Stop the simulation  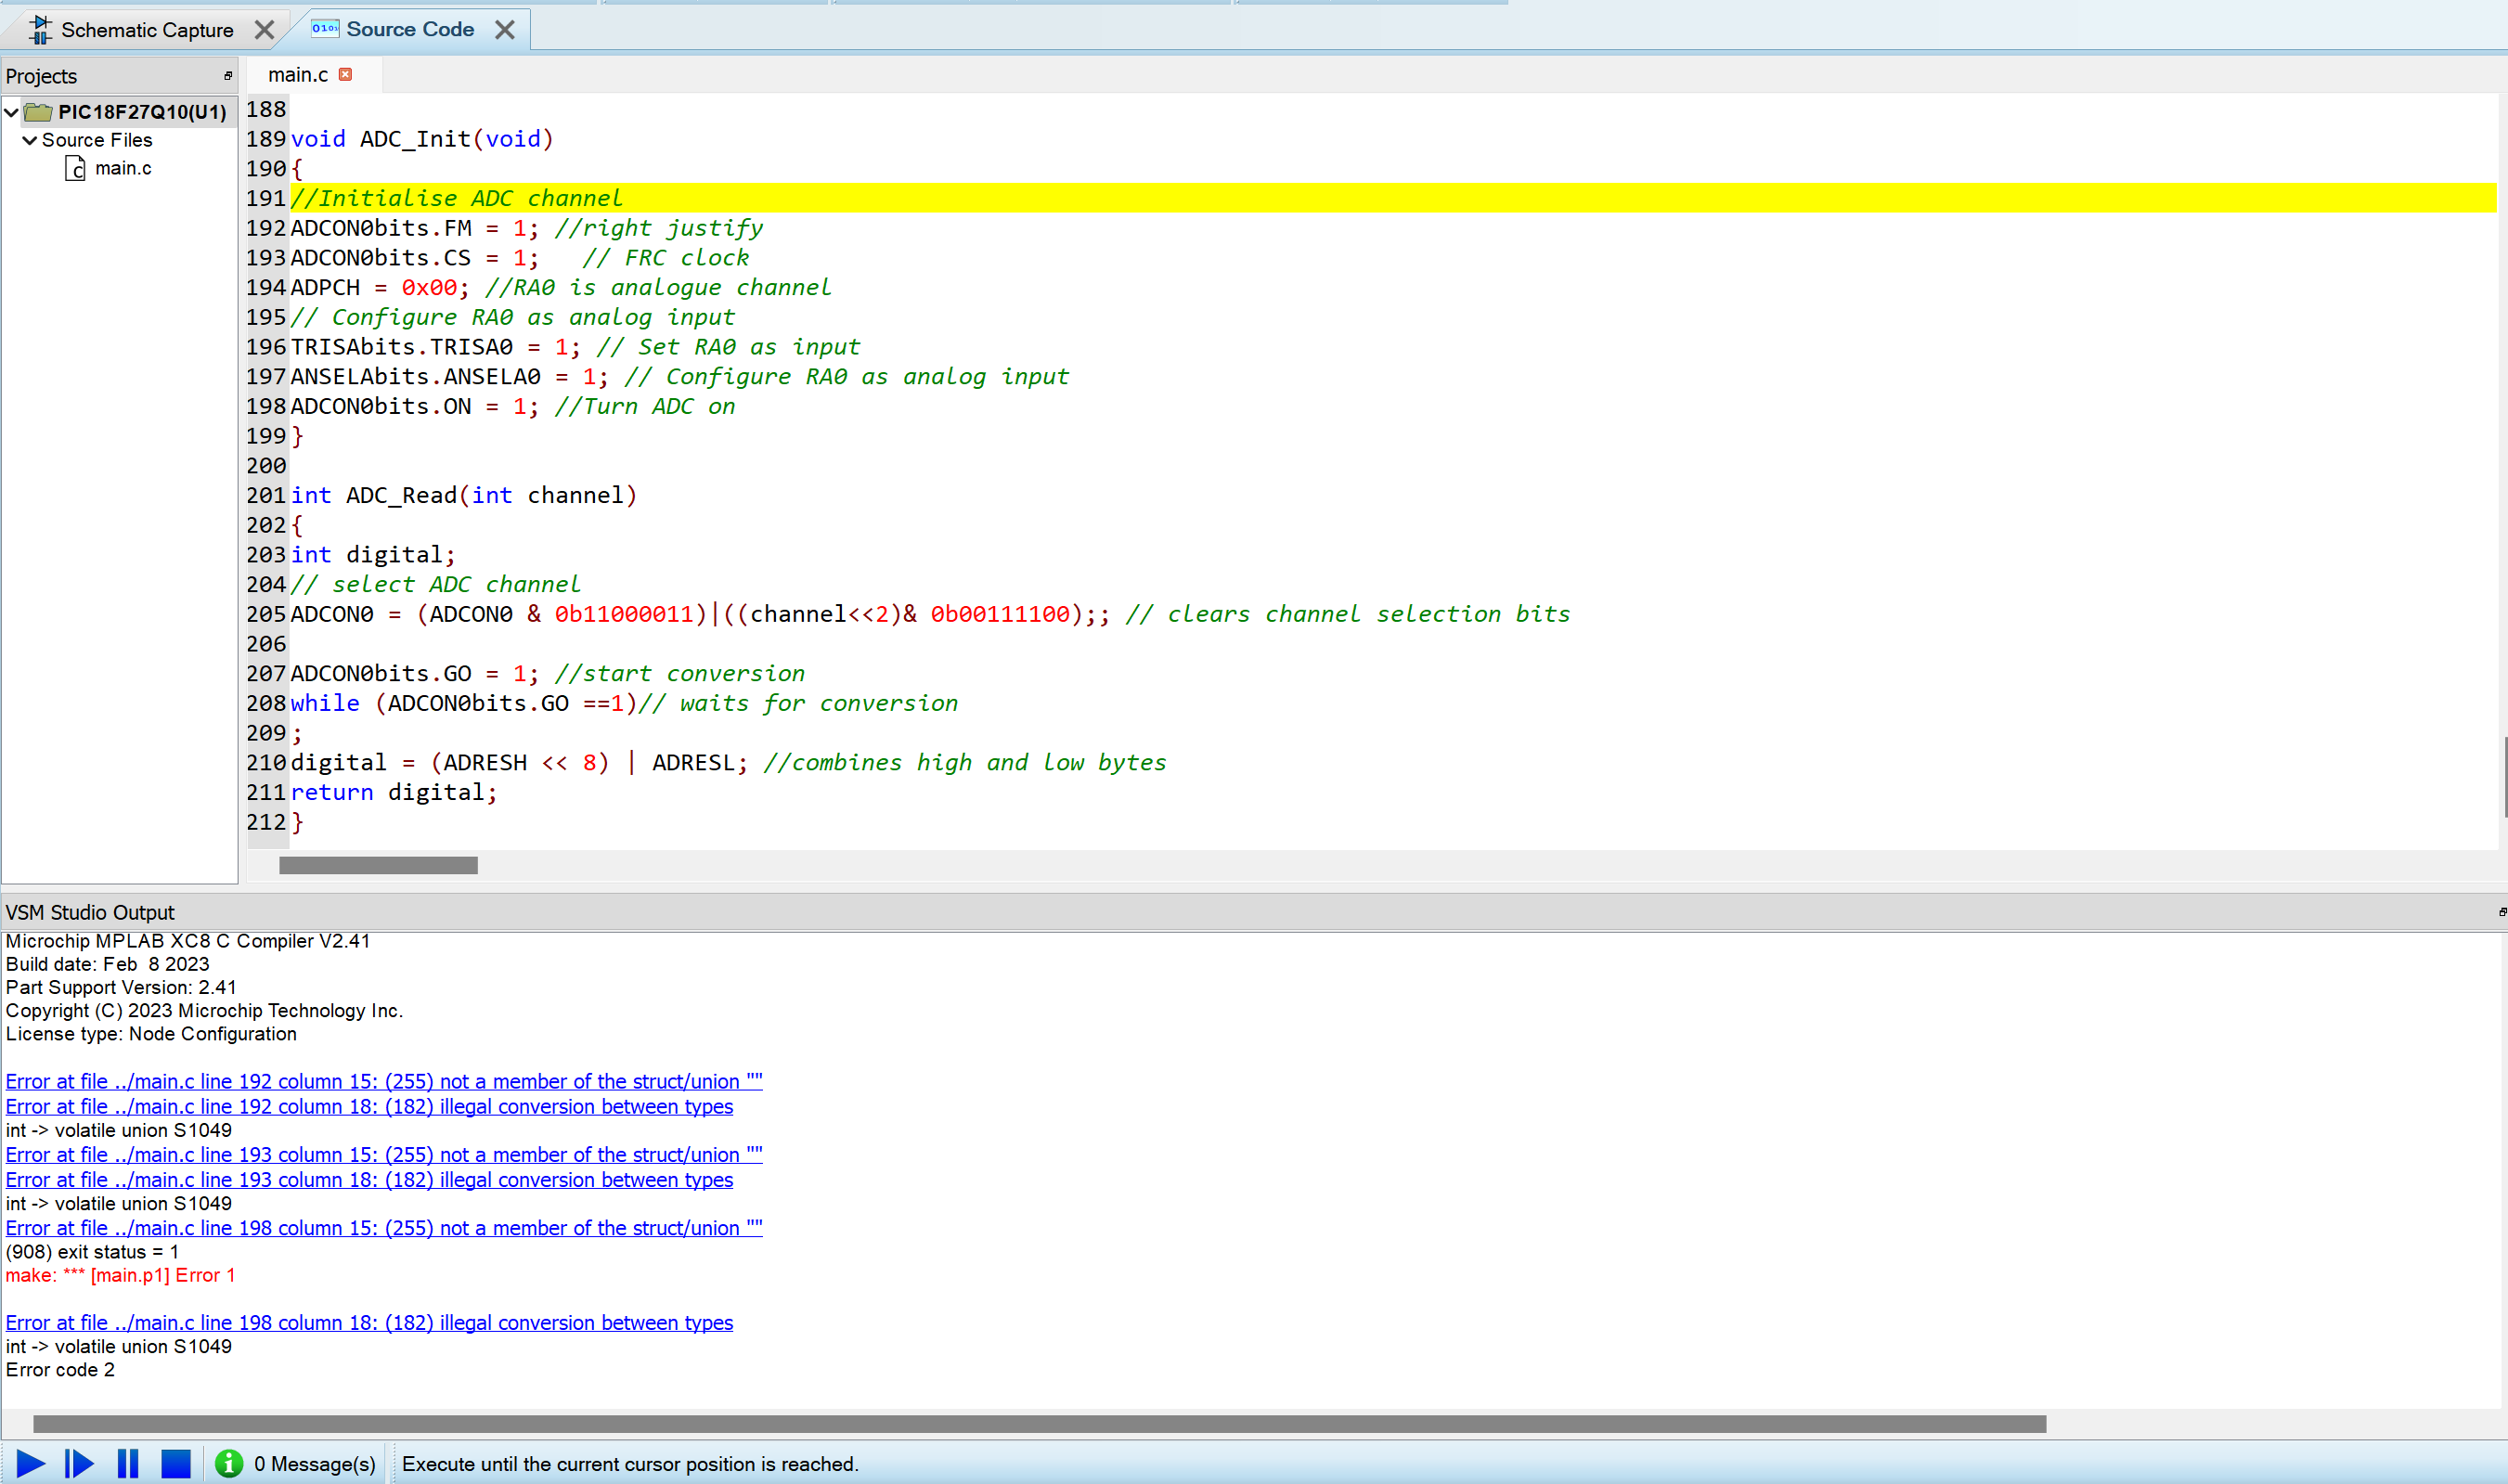coord(176,1464)
